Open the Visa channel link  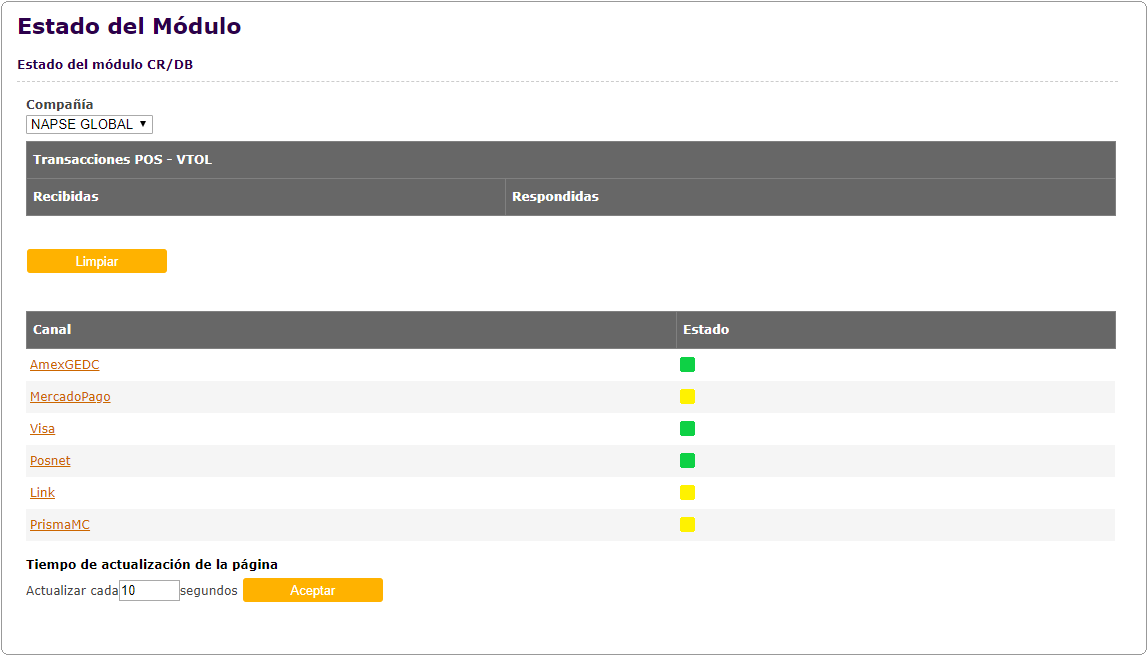[42, 429]
